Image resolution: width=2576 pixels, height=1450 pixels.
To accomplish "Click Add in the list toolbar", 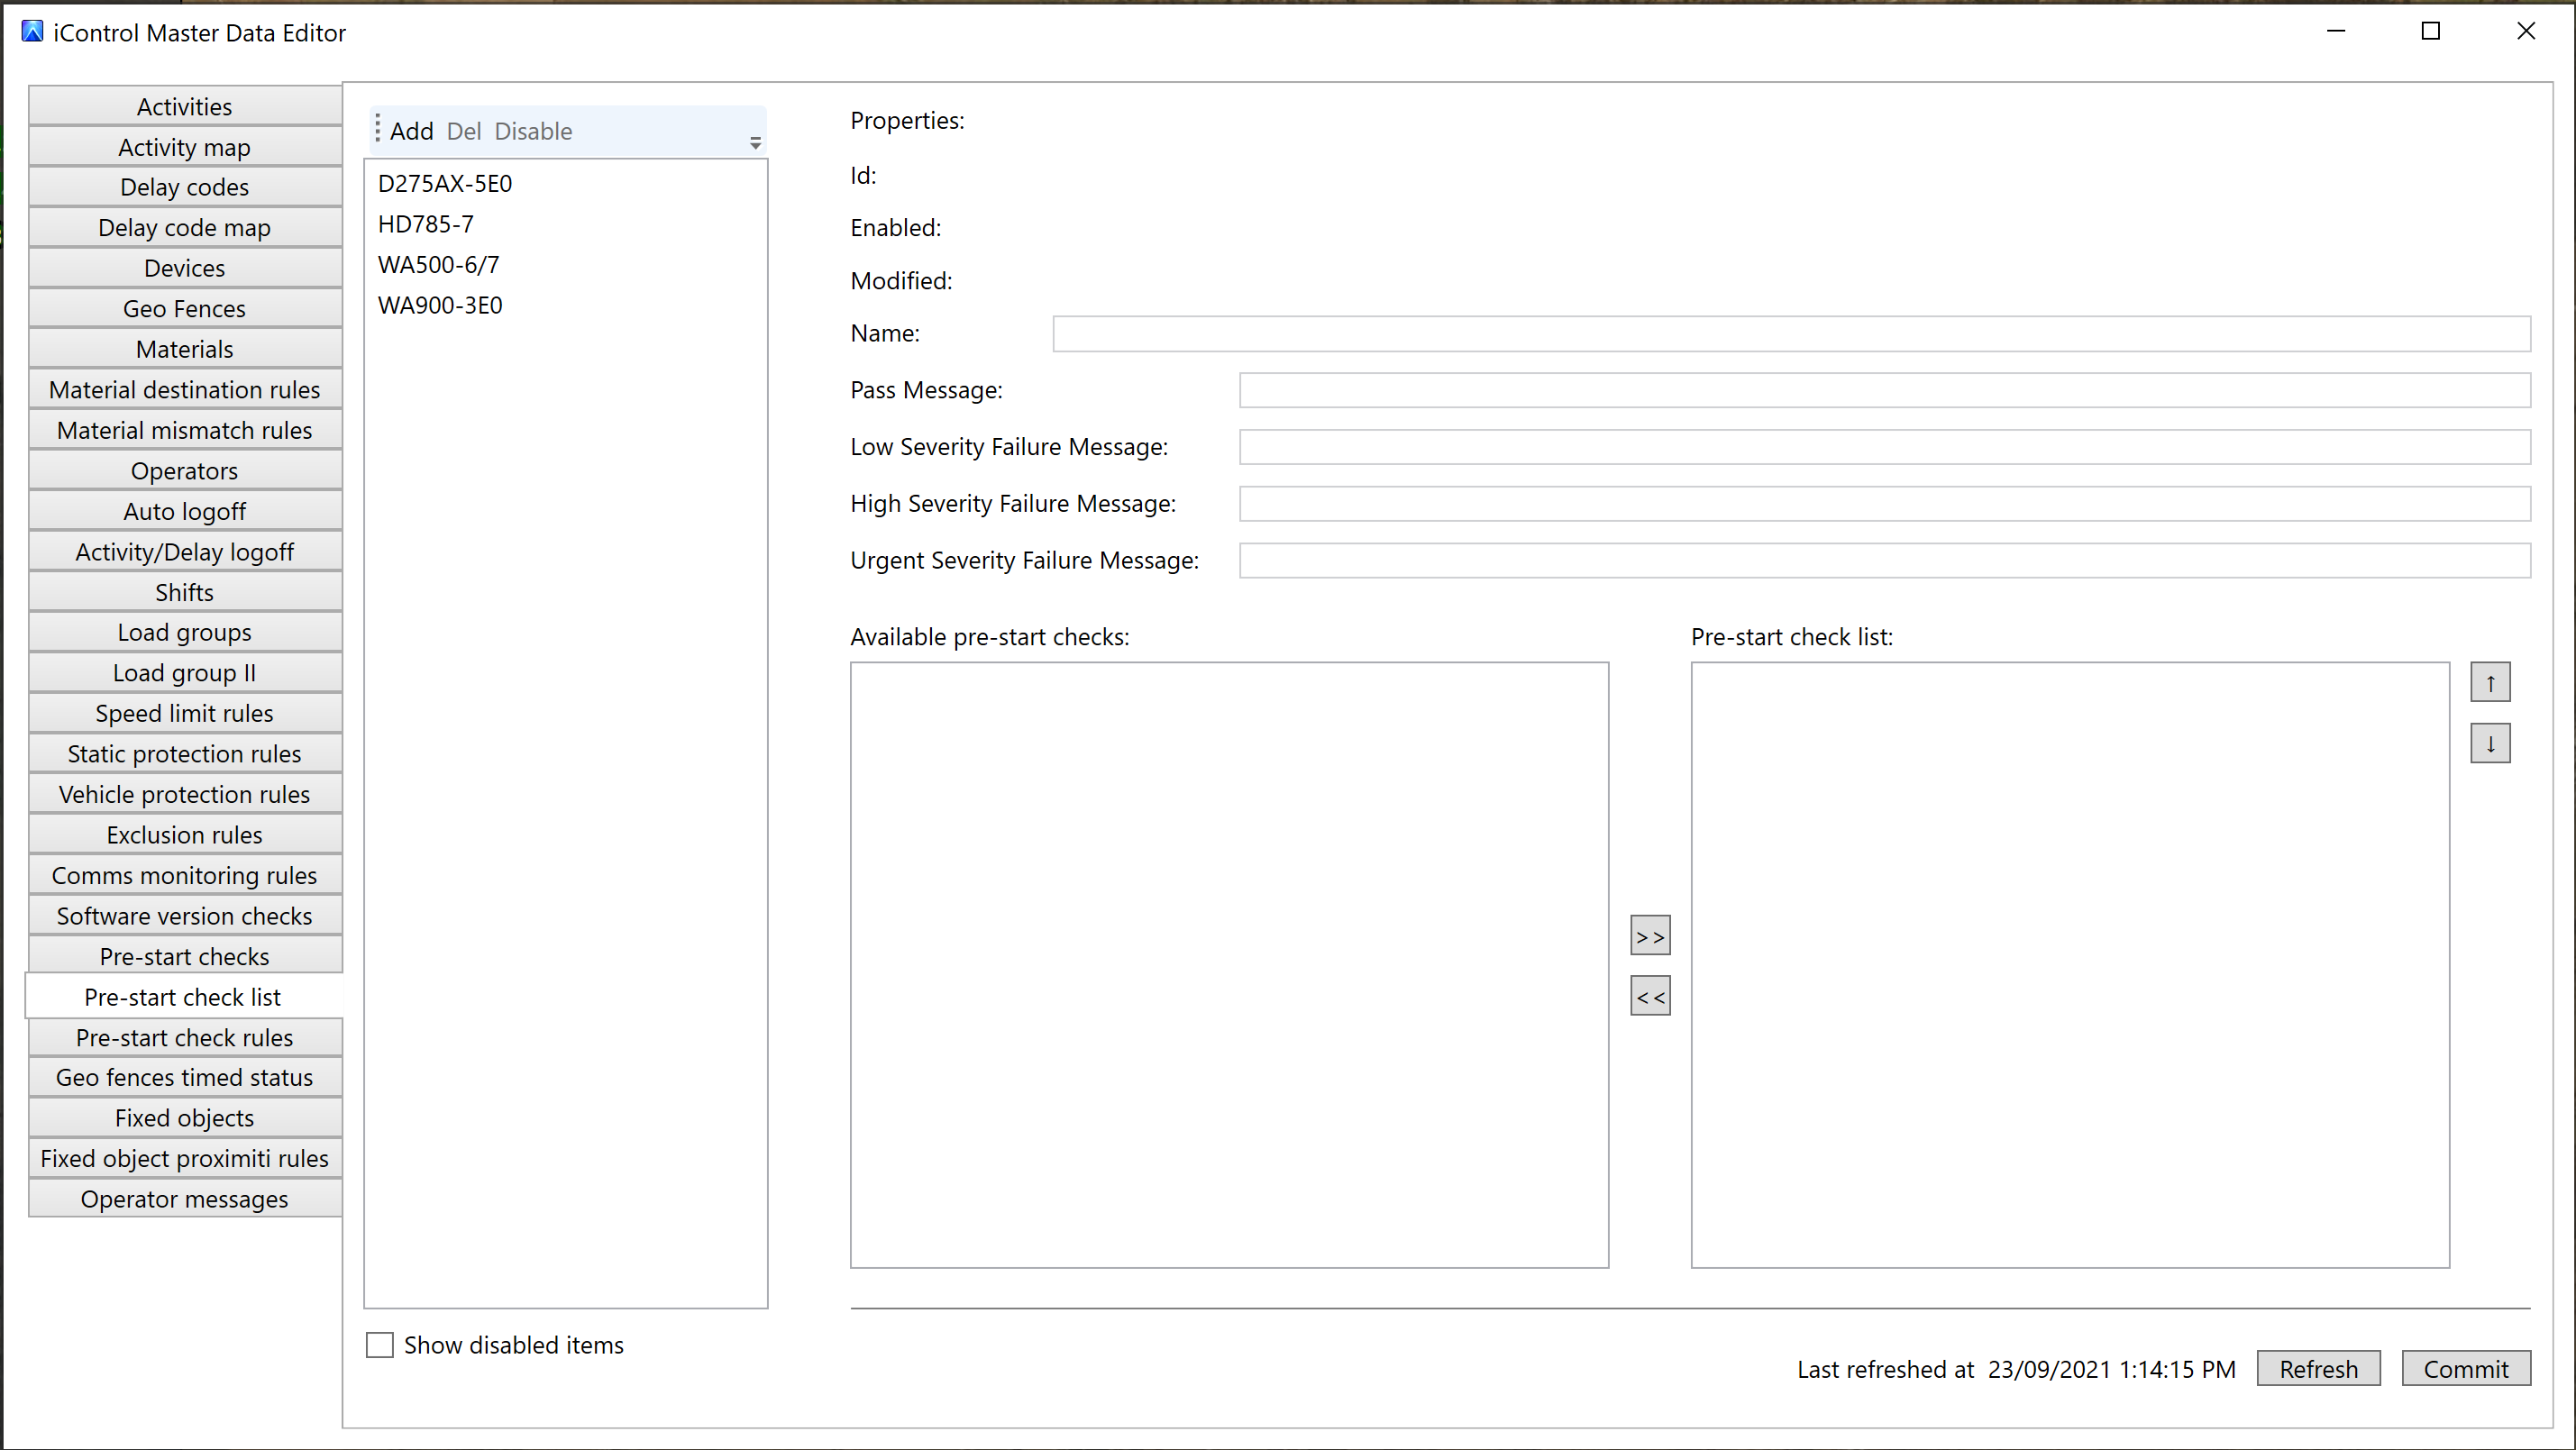I will tap(411, 131).
